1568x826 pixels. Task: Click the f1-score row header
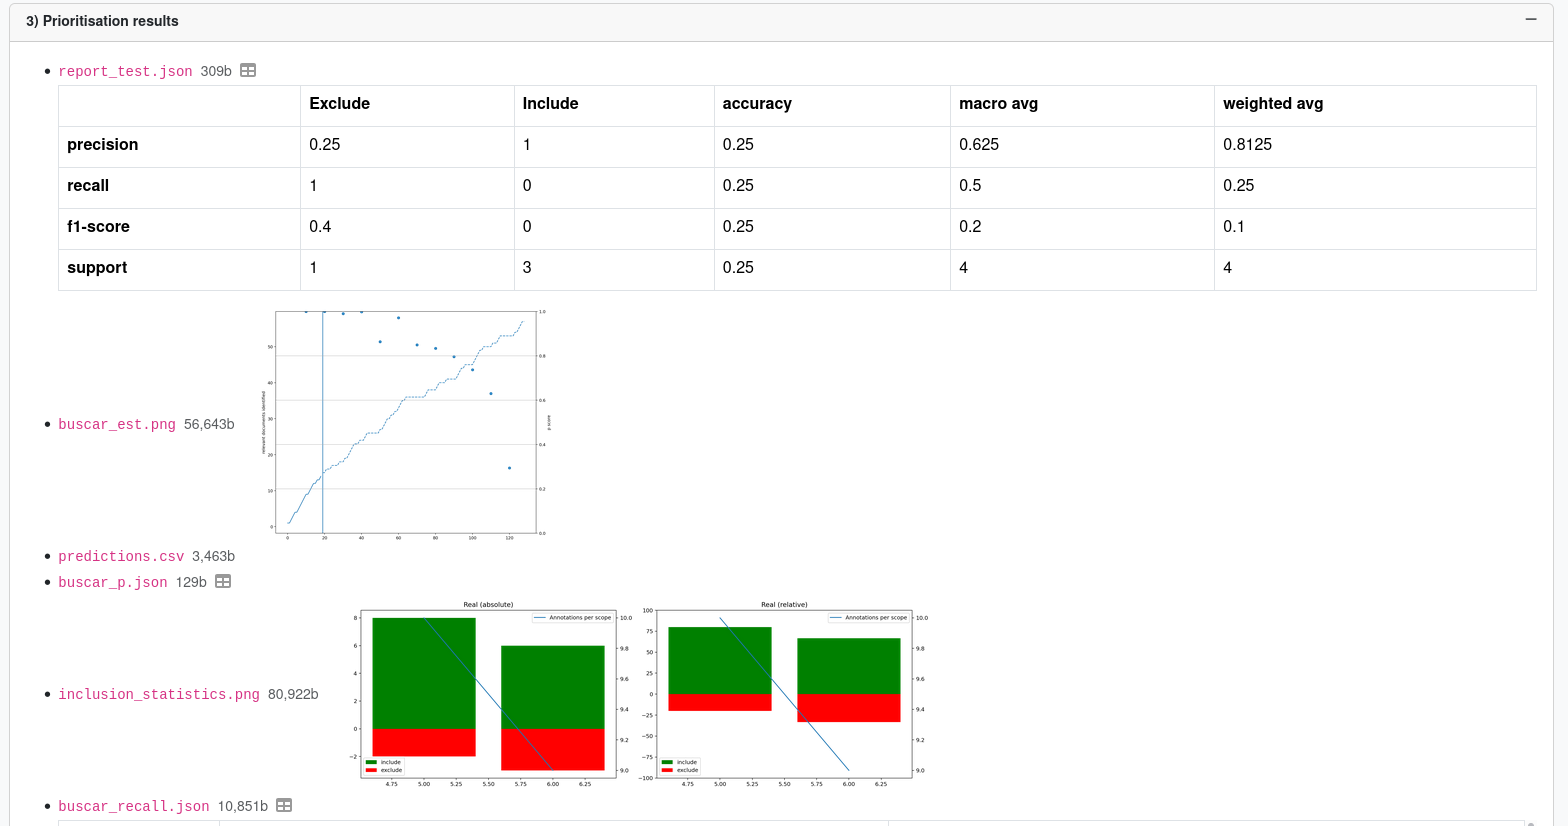click(x=98, y=227)
